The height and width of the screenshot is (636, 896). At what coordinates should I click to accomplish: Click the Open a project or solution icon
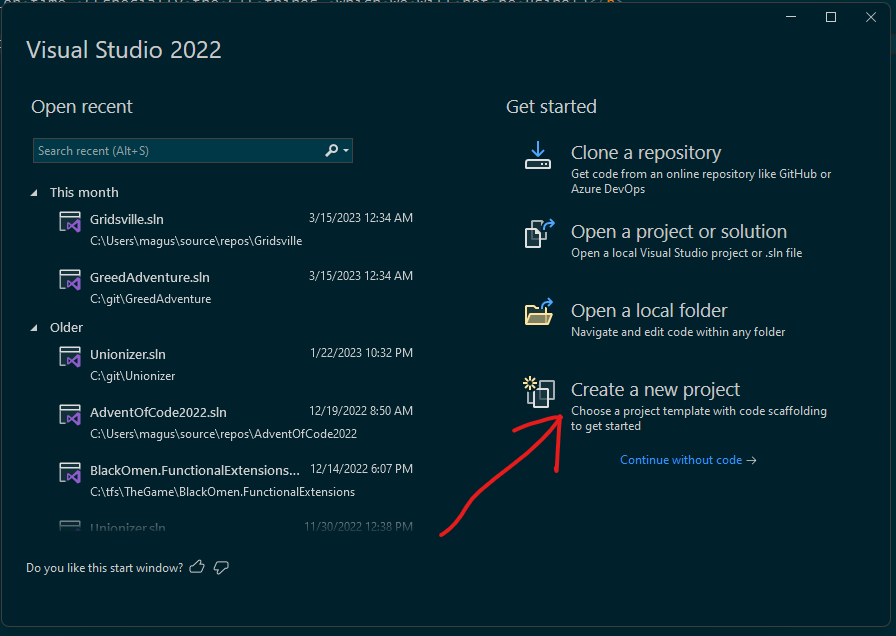(539, 234)
